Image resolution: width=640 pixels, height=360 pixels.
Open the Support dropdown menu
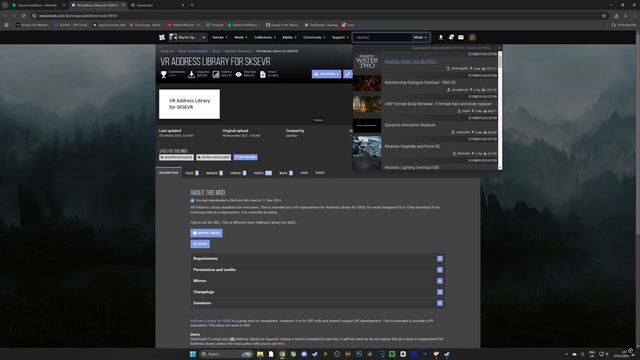pyautogui.click(x=340, y=37)
